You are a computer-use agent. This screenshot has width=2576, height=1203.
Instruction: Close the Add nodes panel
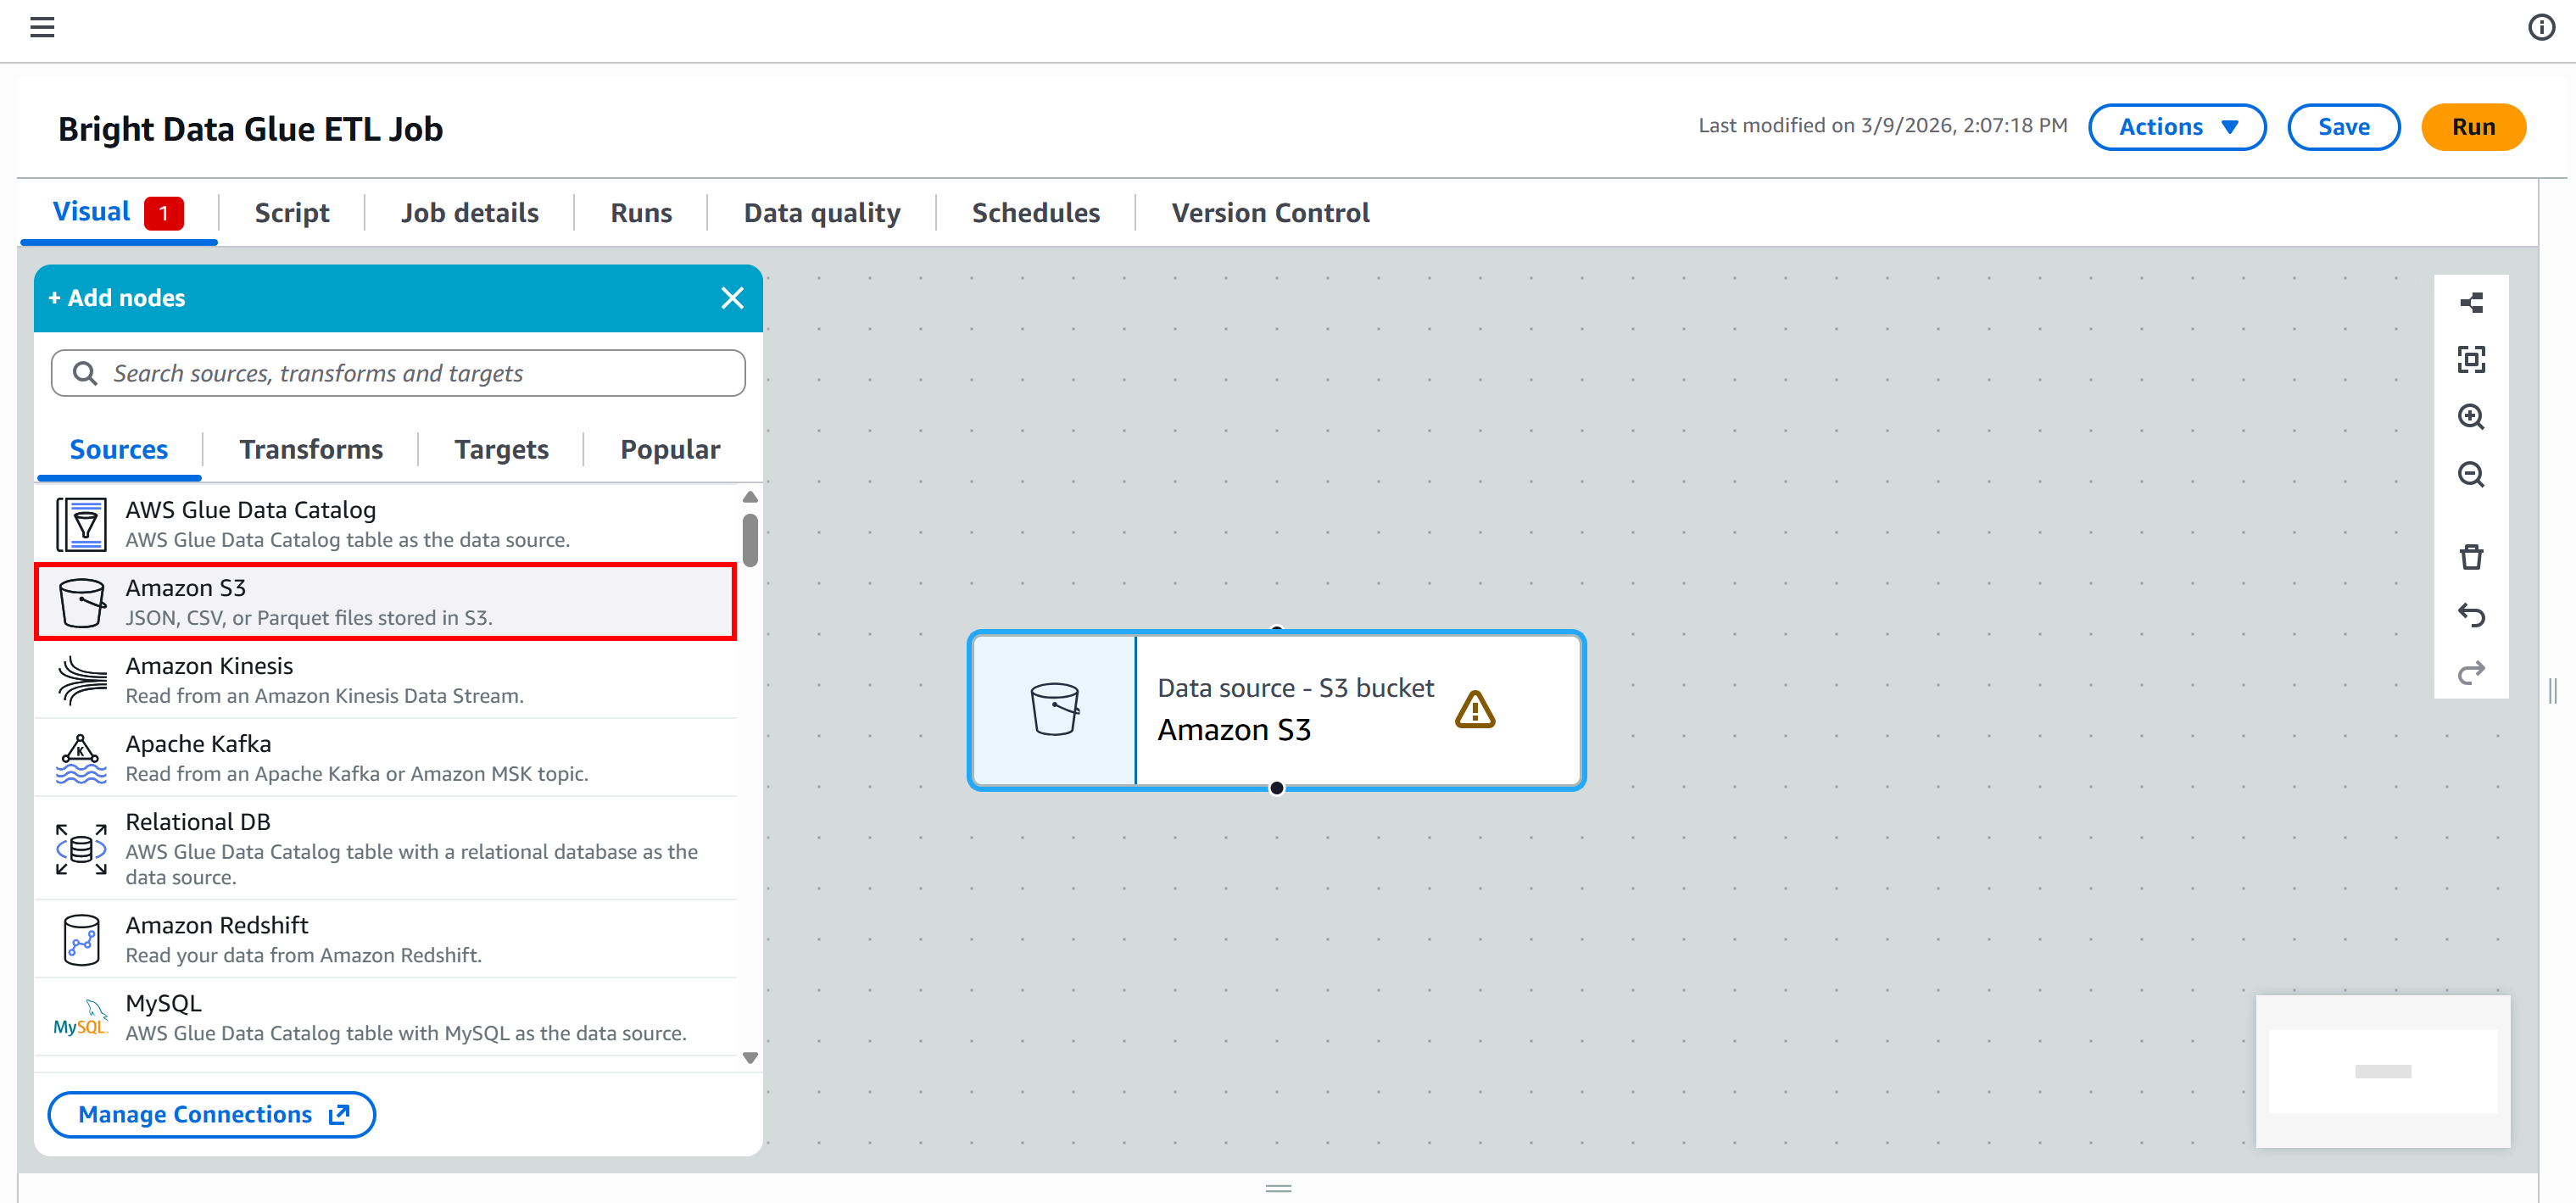732,298
